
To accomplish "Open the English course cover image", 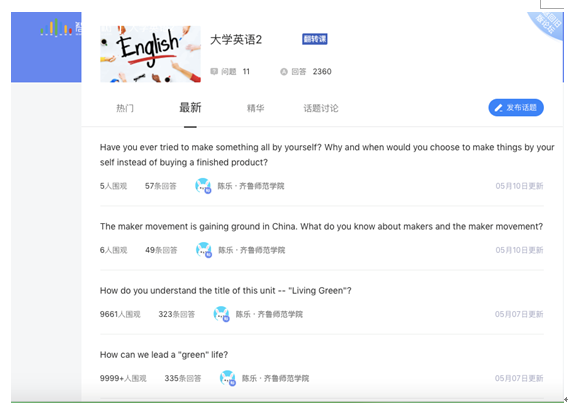I will point(150,54).
